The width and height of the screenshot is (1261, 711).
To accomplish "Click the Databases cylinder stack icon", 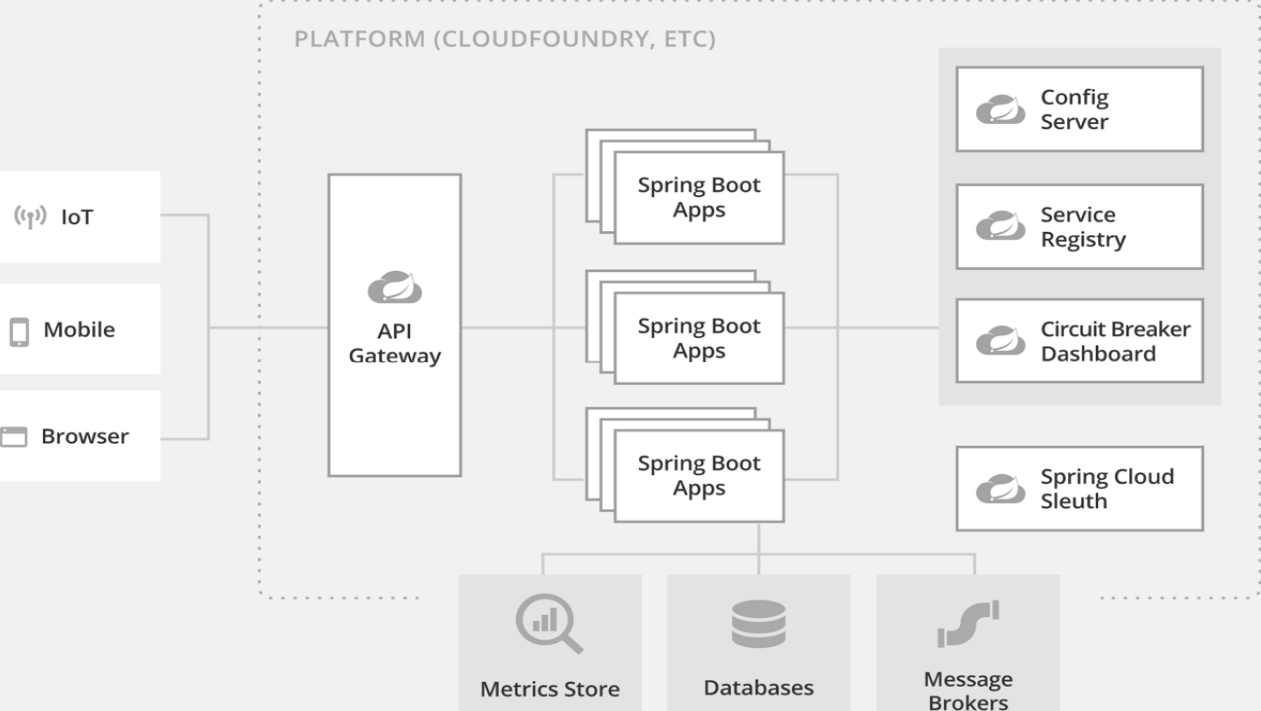I will (x=758, y=623).
